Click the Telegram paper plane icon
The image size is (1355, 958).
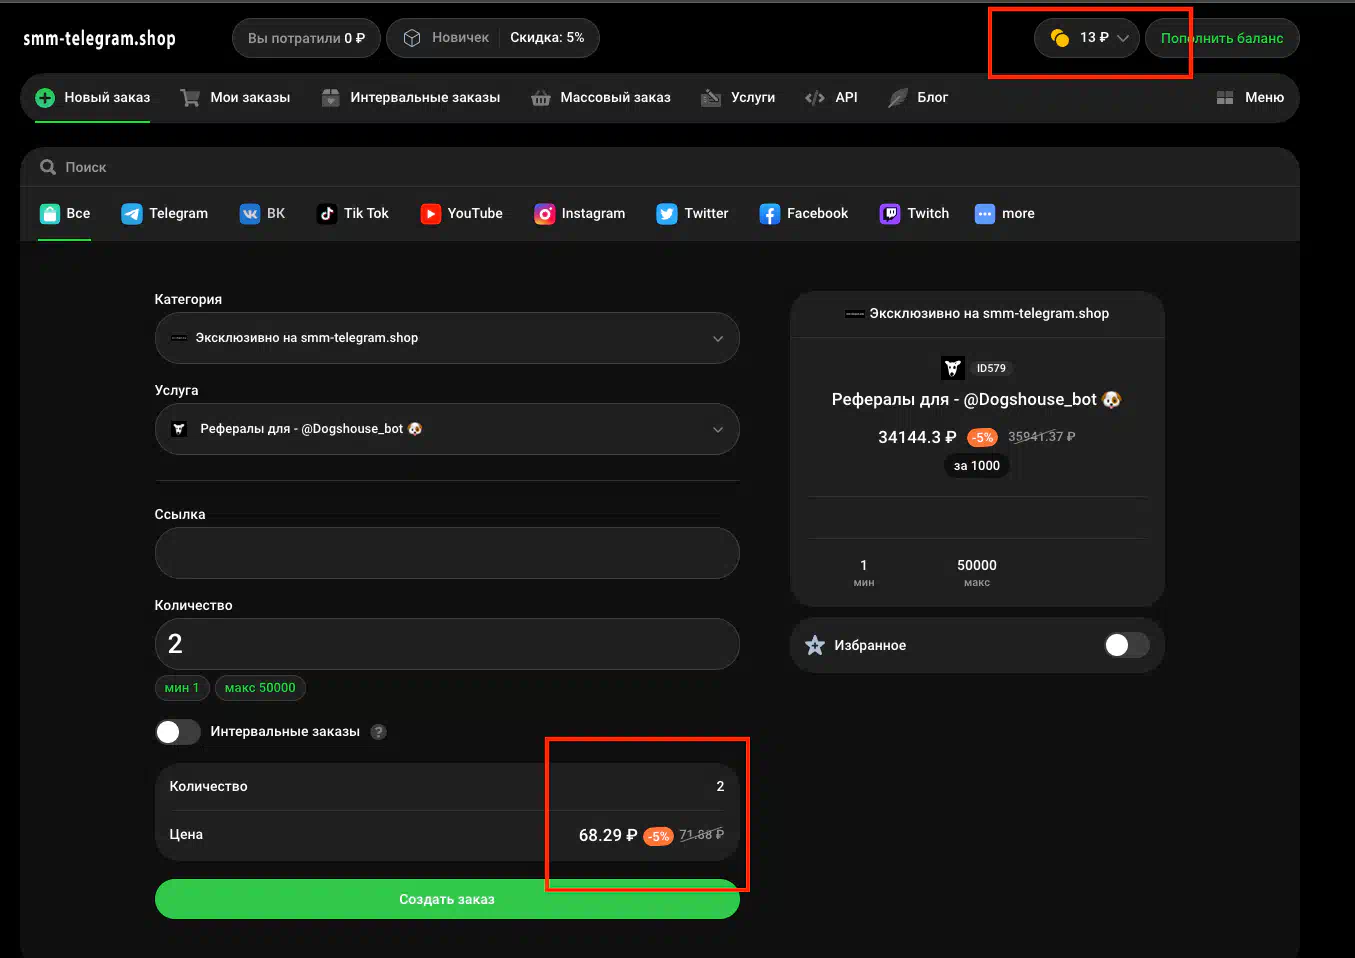tap(132, 214)
